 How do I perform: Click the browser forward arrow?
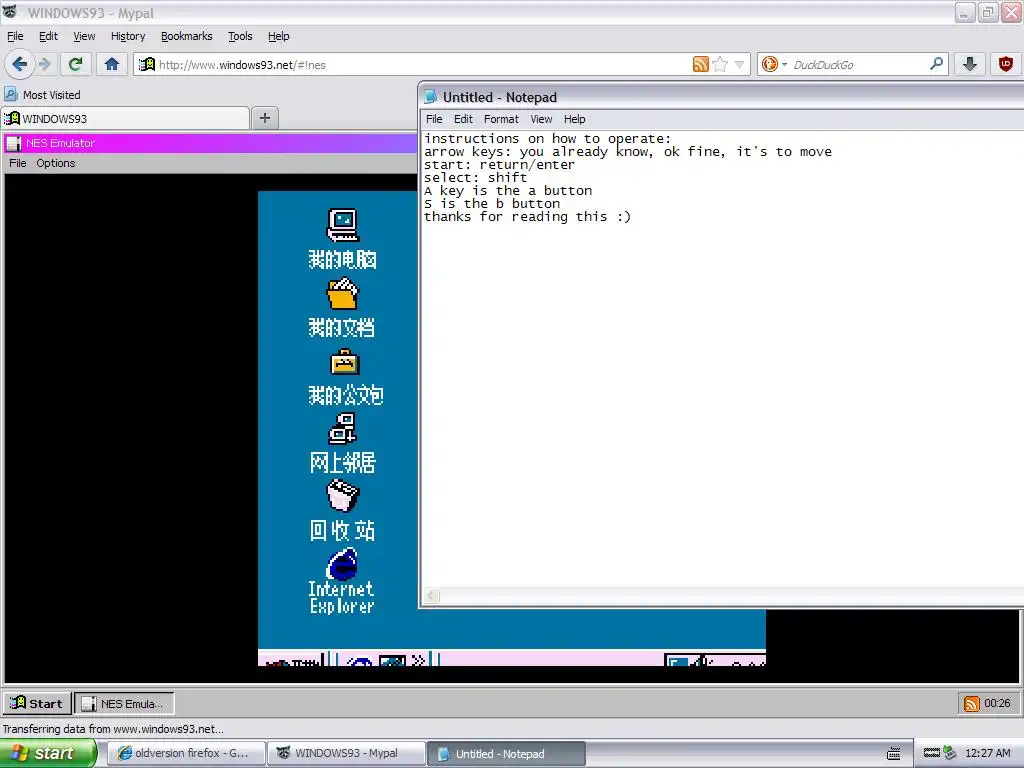coord(44,64)
